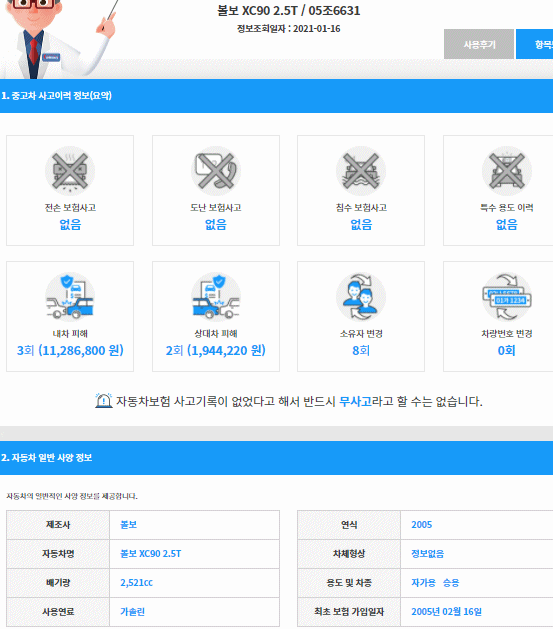Click 내차 피해 amount 3회 (11,286,800 원)
The height and width of the screenshot is (629, 553).
(70, 351)
